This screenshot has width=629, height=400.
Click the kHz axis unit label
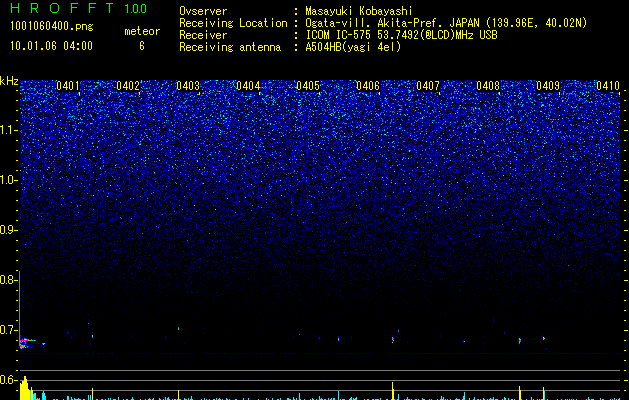click(x=9, y=81)
